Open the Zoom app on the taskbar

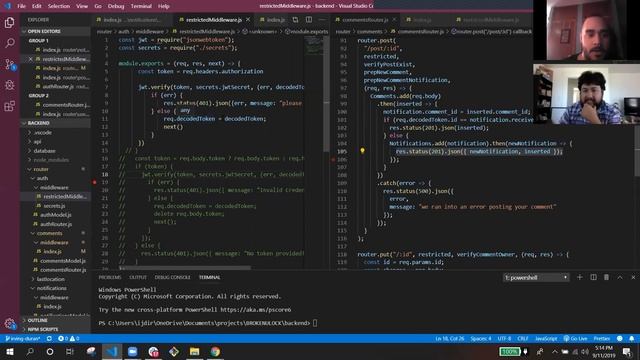(133, 351)
